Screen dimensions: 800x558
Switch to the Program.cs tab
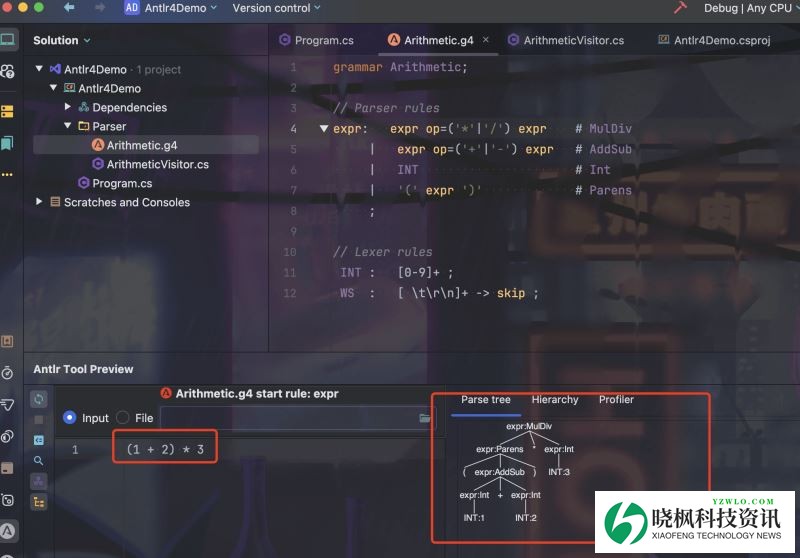pyautogui.click(x=316, y=40)
